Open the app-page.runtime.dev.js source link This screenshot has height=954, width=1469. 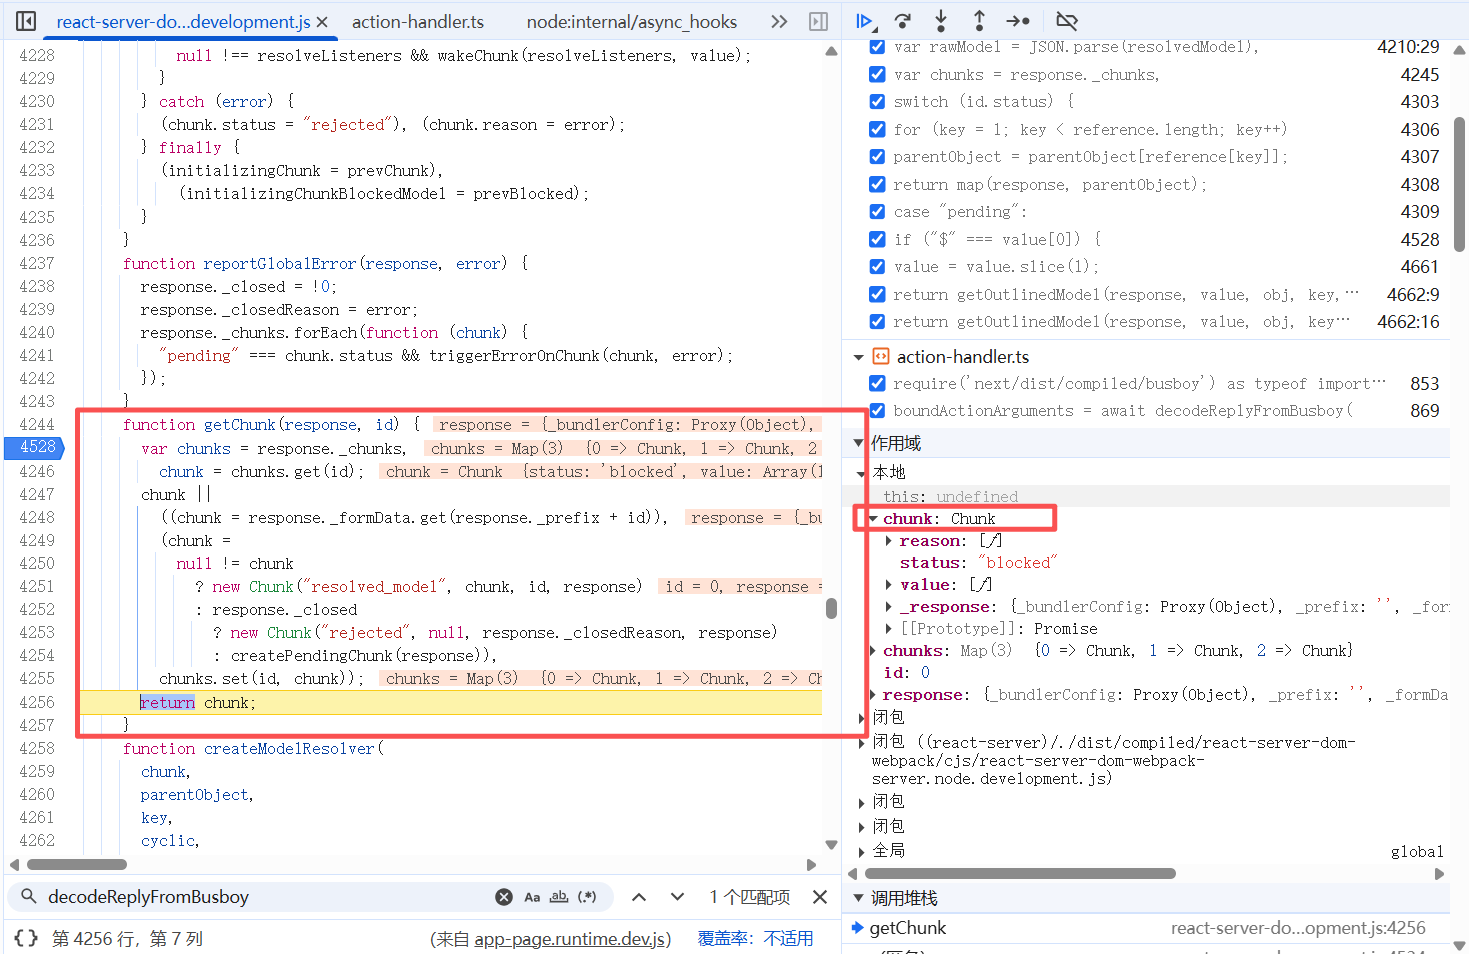(572, 939)
